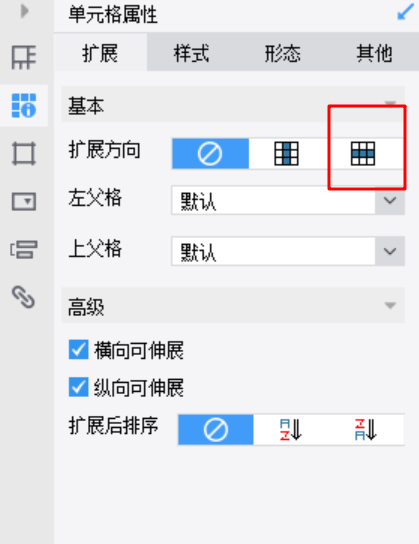Expand sidebar with the gray triangle arrow

pyautogui.click(x=24, y=11)
